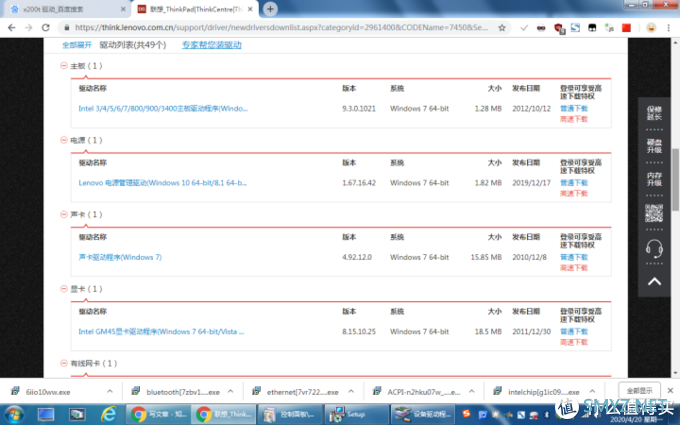Show the QR code in sidebar
Image resolution: width=680 pixels, height=425 pixels.
(654, 213)
